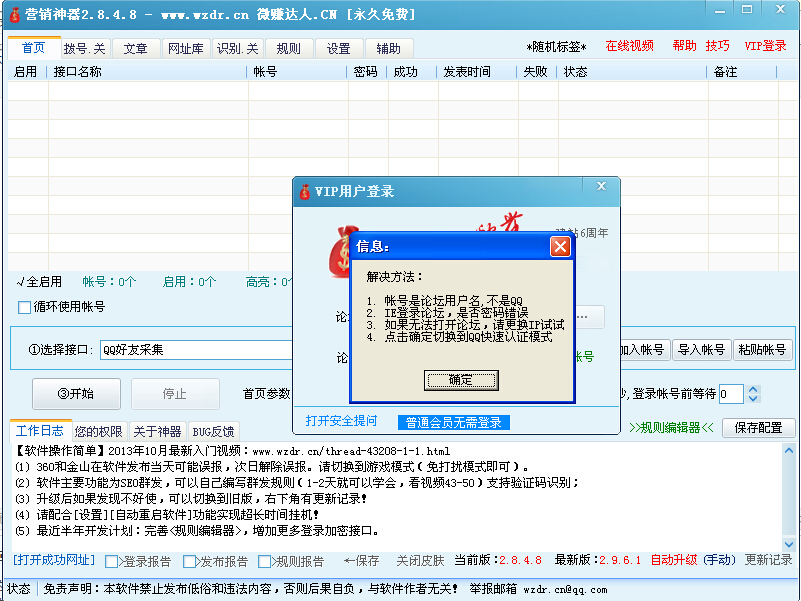Click the 导入帐号 button
This screenshot has height=601, width=801.
[701, 350]
